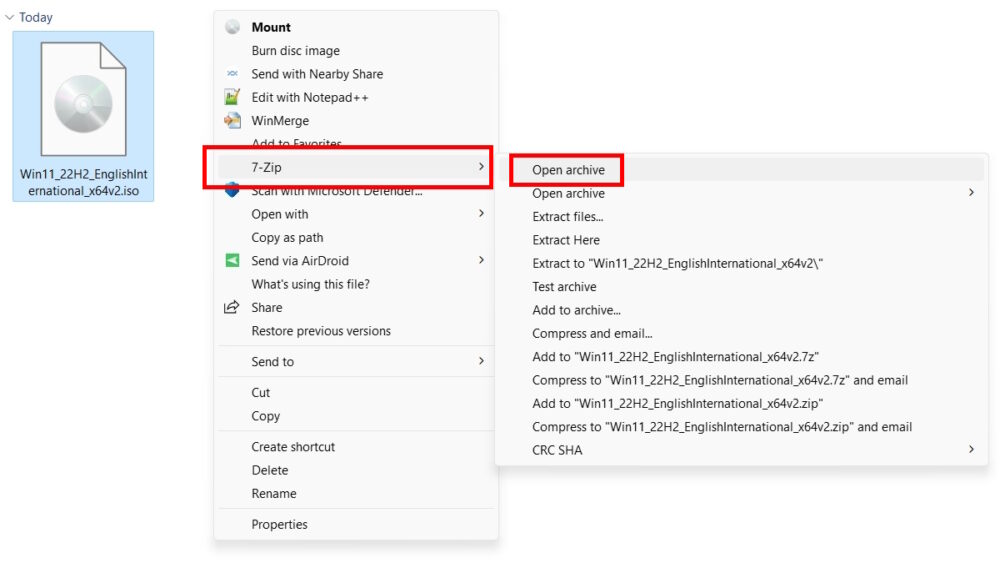1000x563 pixels.
Task: Click the Nearby Share icon
Action: pyautogui.click(x=233, y=74)
